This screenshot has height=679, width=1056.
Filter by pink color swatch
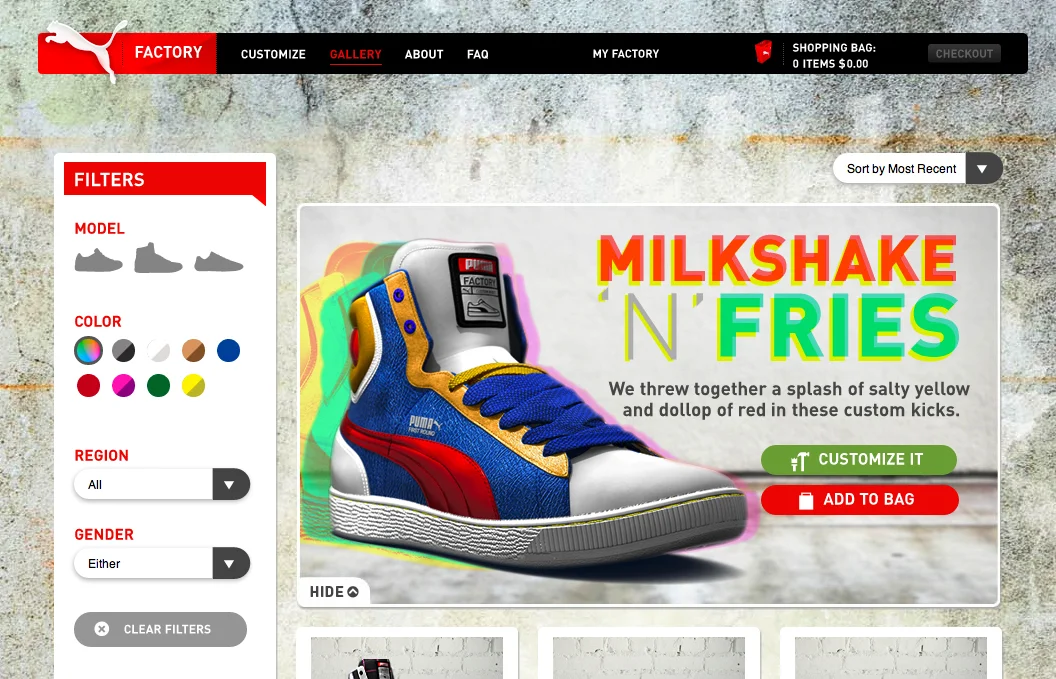123,385
